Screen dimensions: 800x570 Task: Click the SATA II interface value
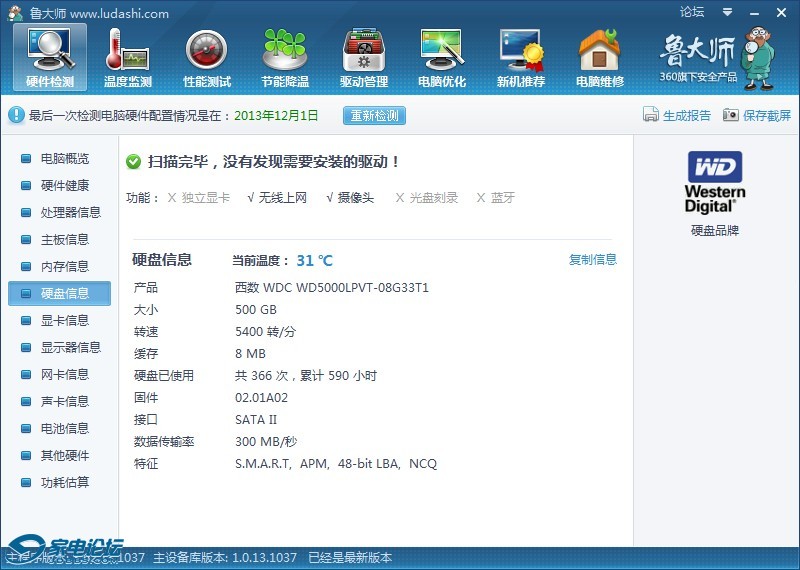coord(256,419)
